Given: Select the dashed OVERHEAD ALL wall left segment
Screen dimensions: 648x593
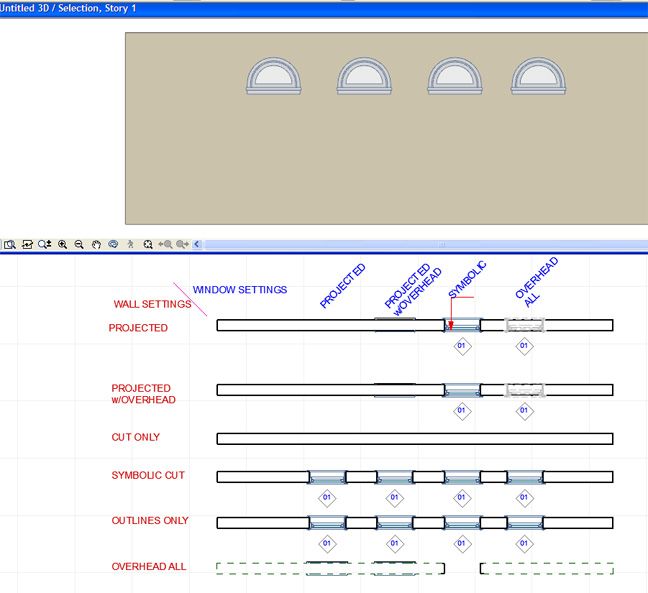Looking at the screenshot, I should pyautogui.click(x=330, y=568).
